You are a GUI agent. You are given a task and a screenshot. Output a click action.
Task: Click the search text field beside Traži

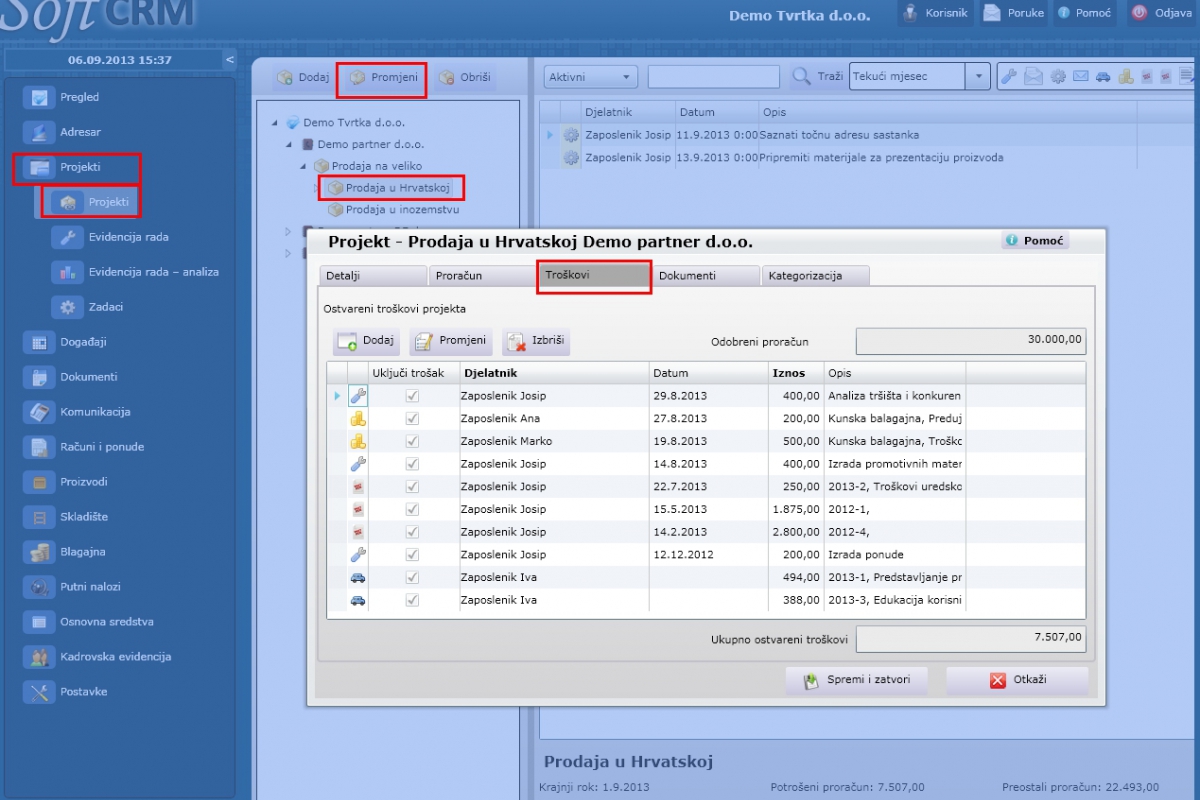[x=714, y=77]
